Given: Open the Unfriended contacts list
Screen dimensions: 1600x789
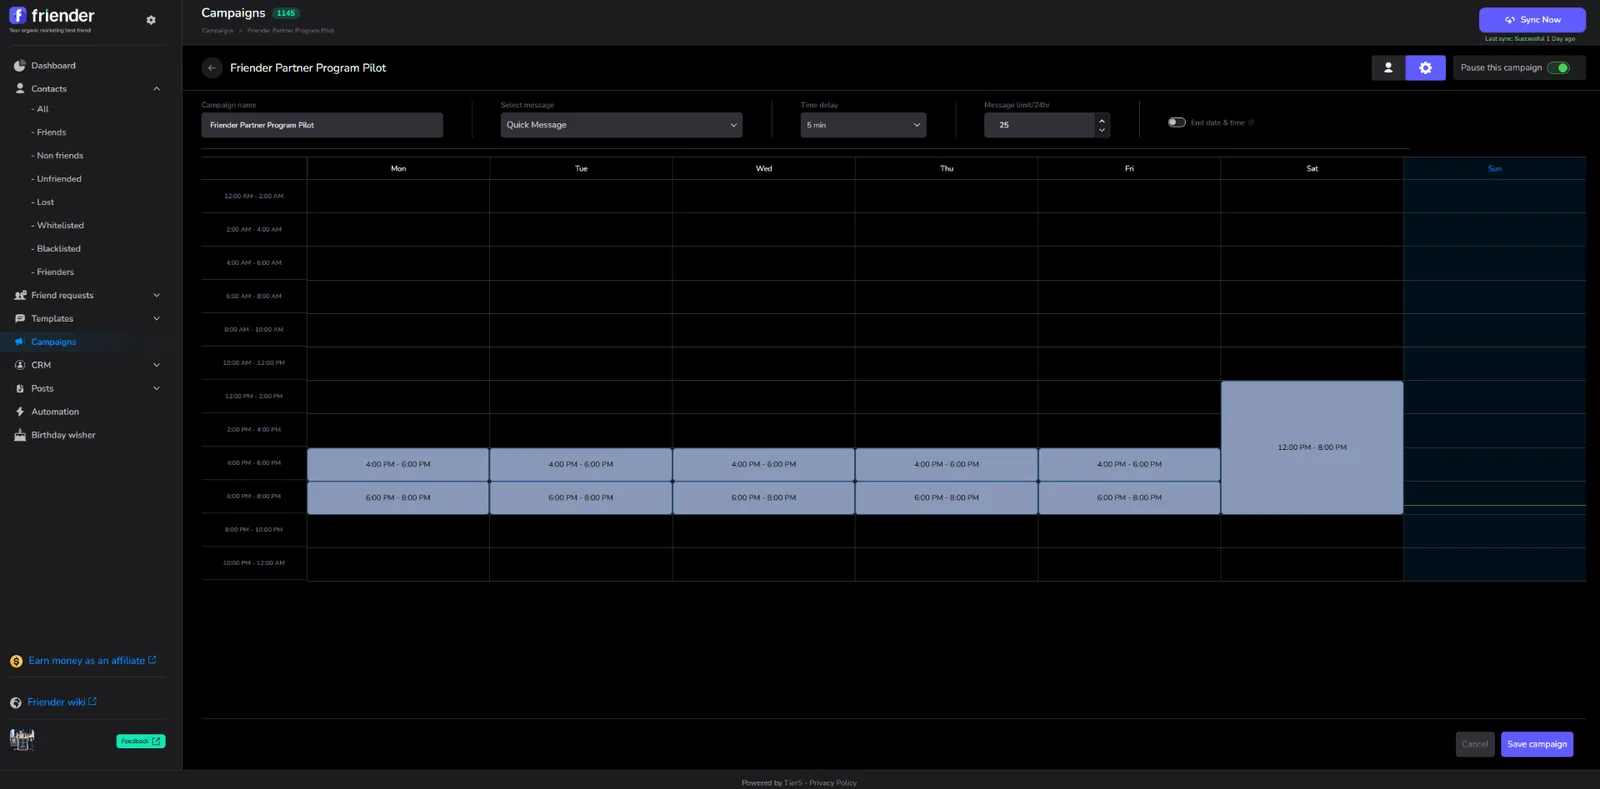Looking at the screenshot, I should pyautogui.click(x=57, y=179).
